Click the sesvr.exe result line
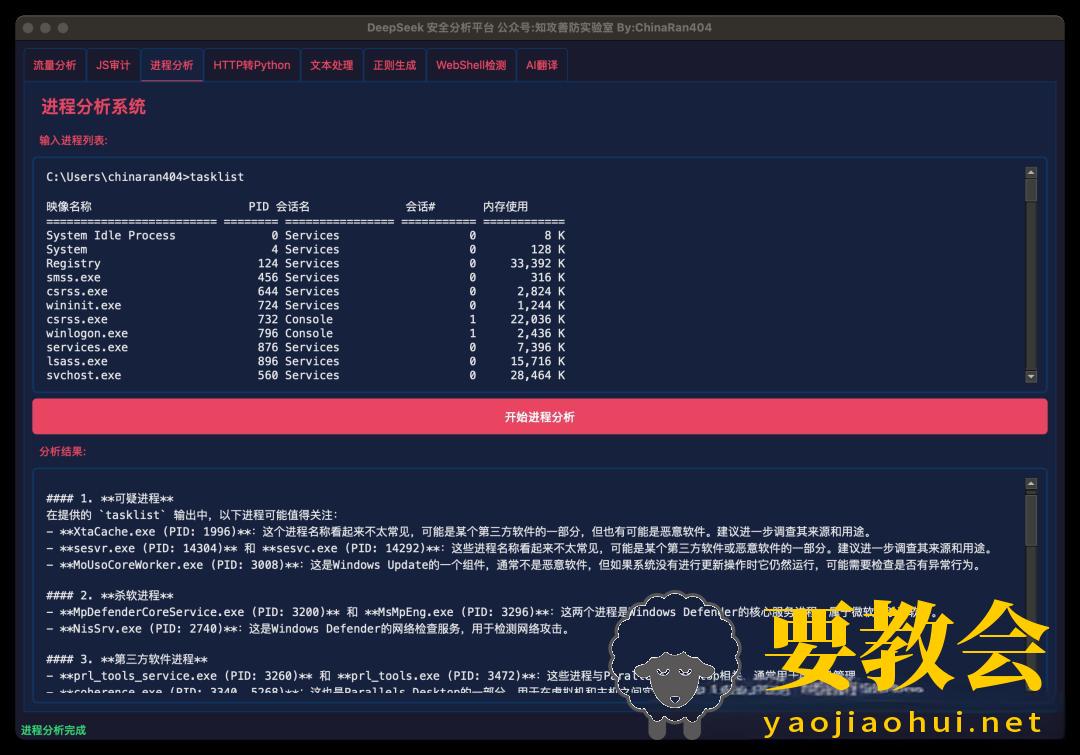The height and width of the screenshot is (755, 1080). coord(521,548)
